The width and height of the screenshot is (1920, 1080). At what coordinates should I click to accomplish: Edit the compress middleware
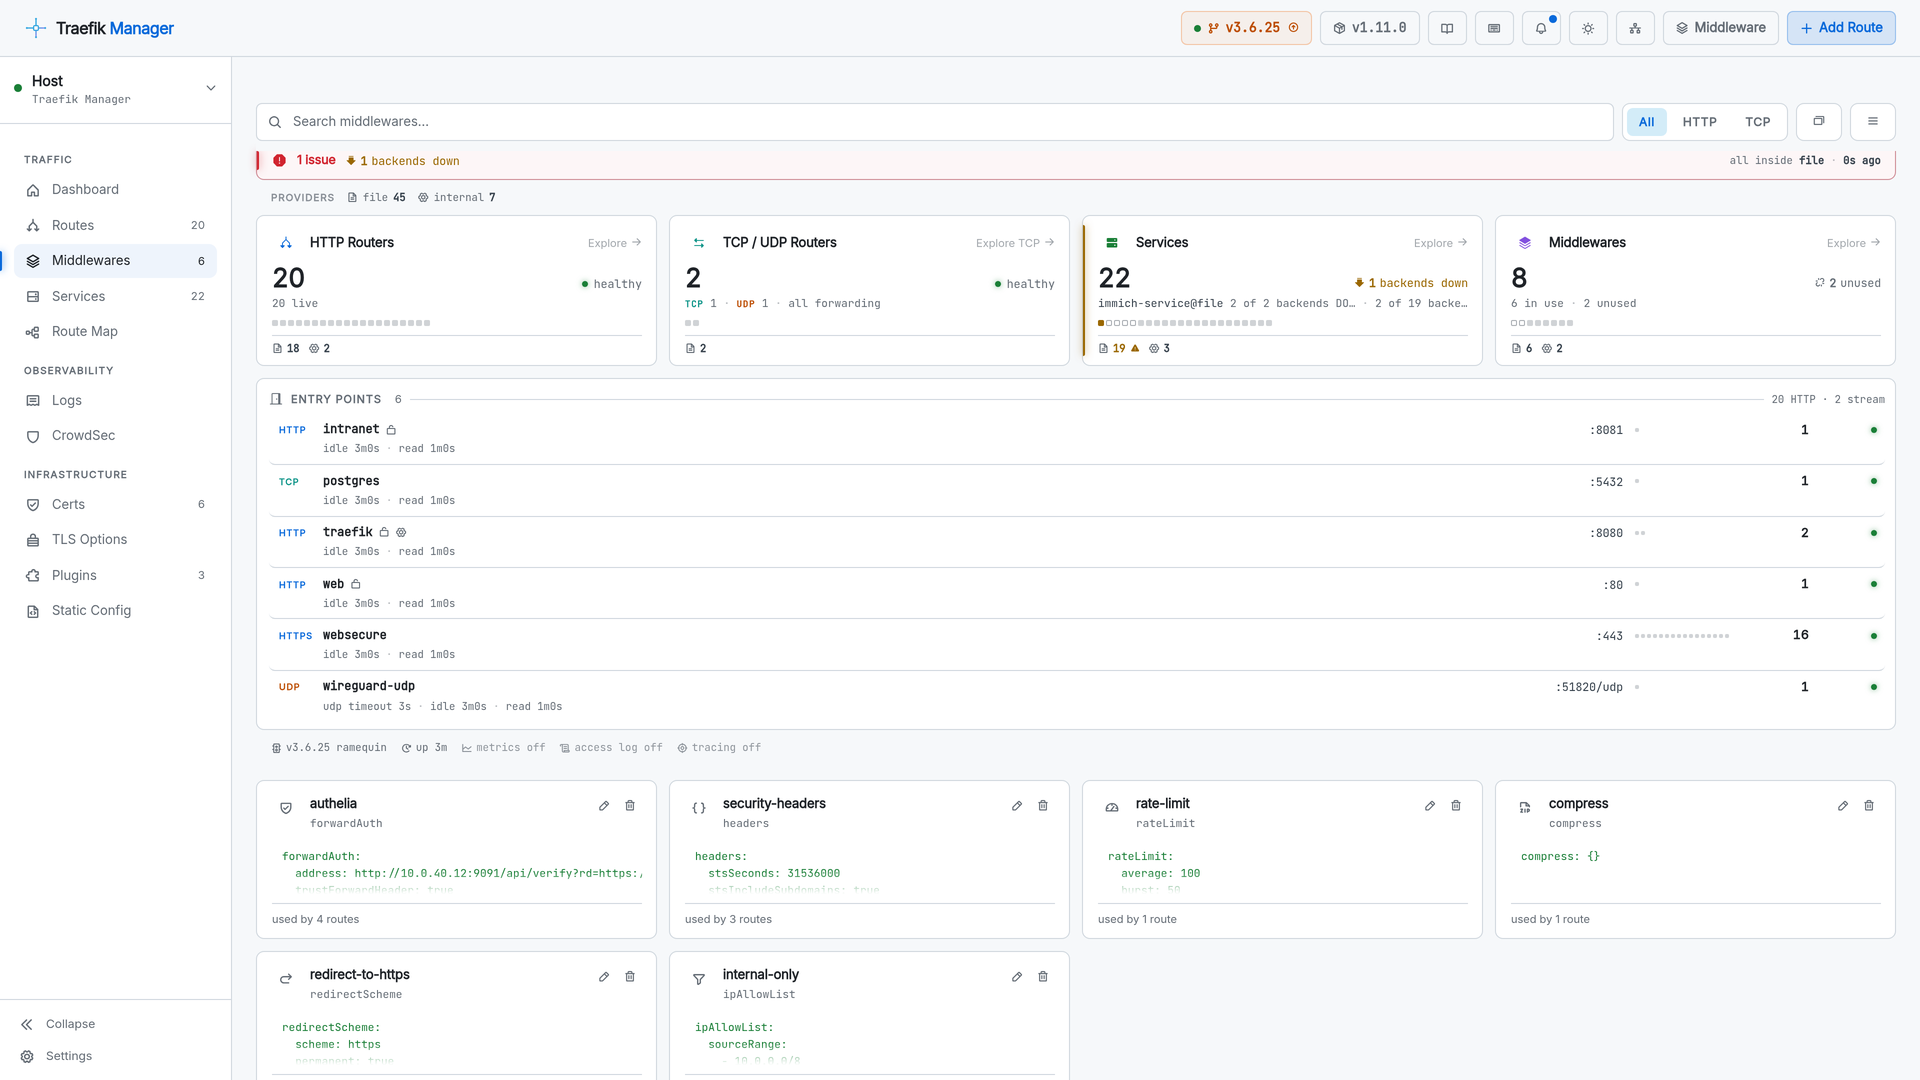(x=1843, y=806)
